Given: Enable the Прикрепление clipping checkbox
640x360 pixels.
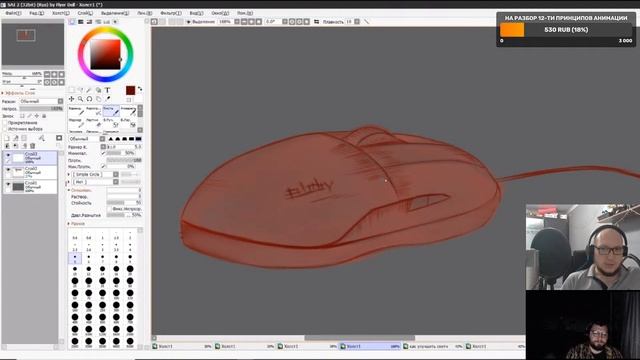Looking at the screenshot, I should point(5,123).
